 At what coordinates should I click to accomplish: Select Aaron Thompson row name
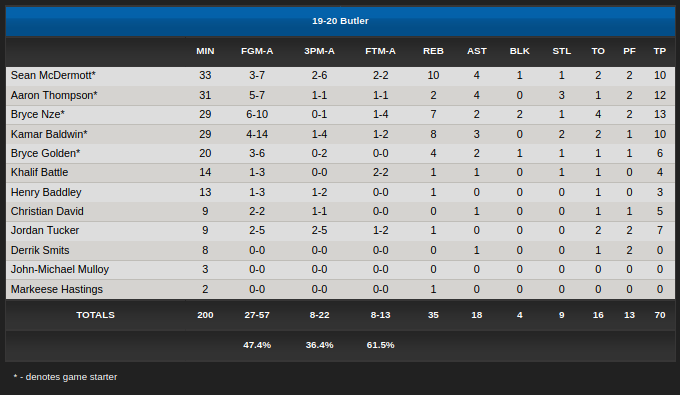(54, 95)
